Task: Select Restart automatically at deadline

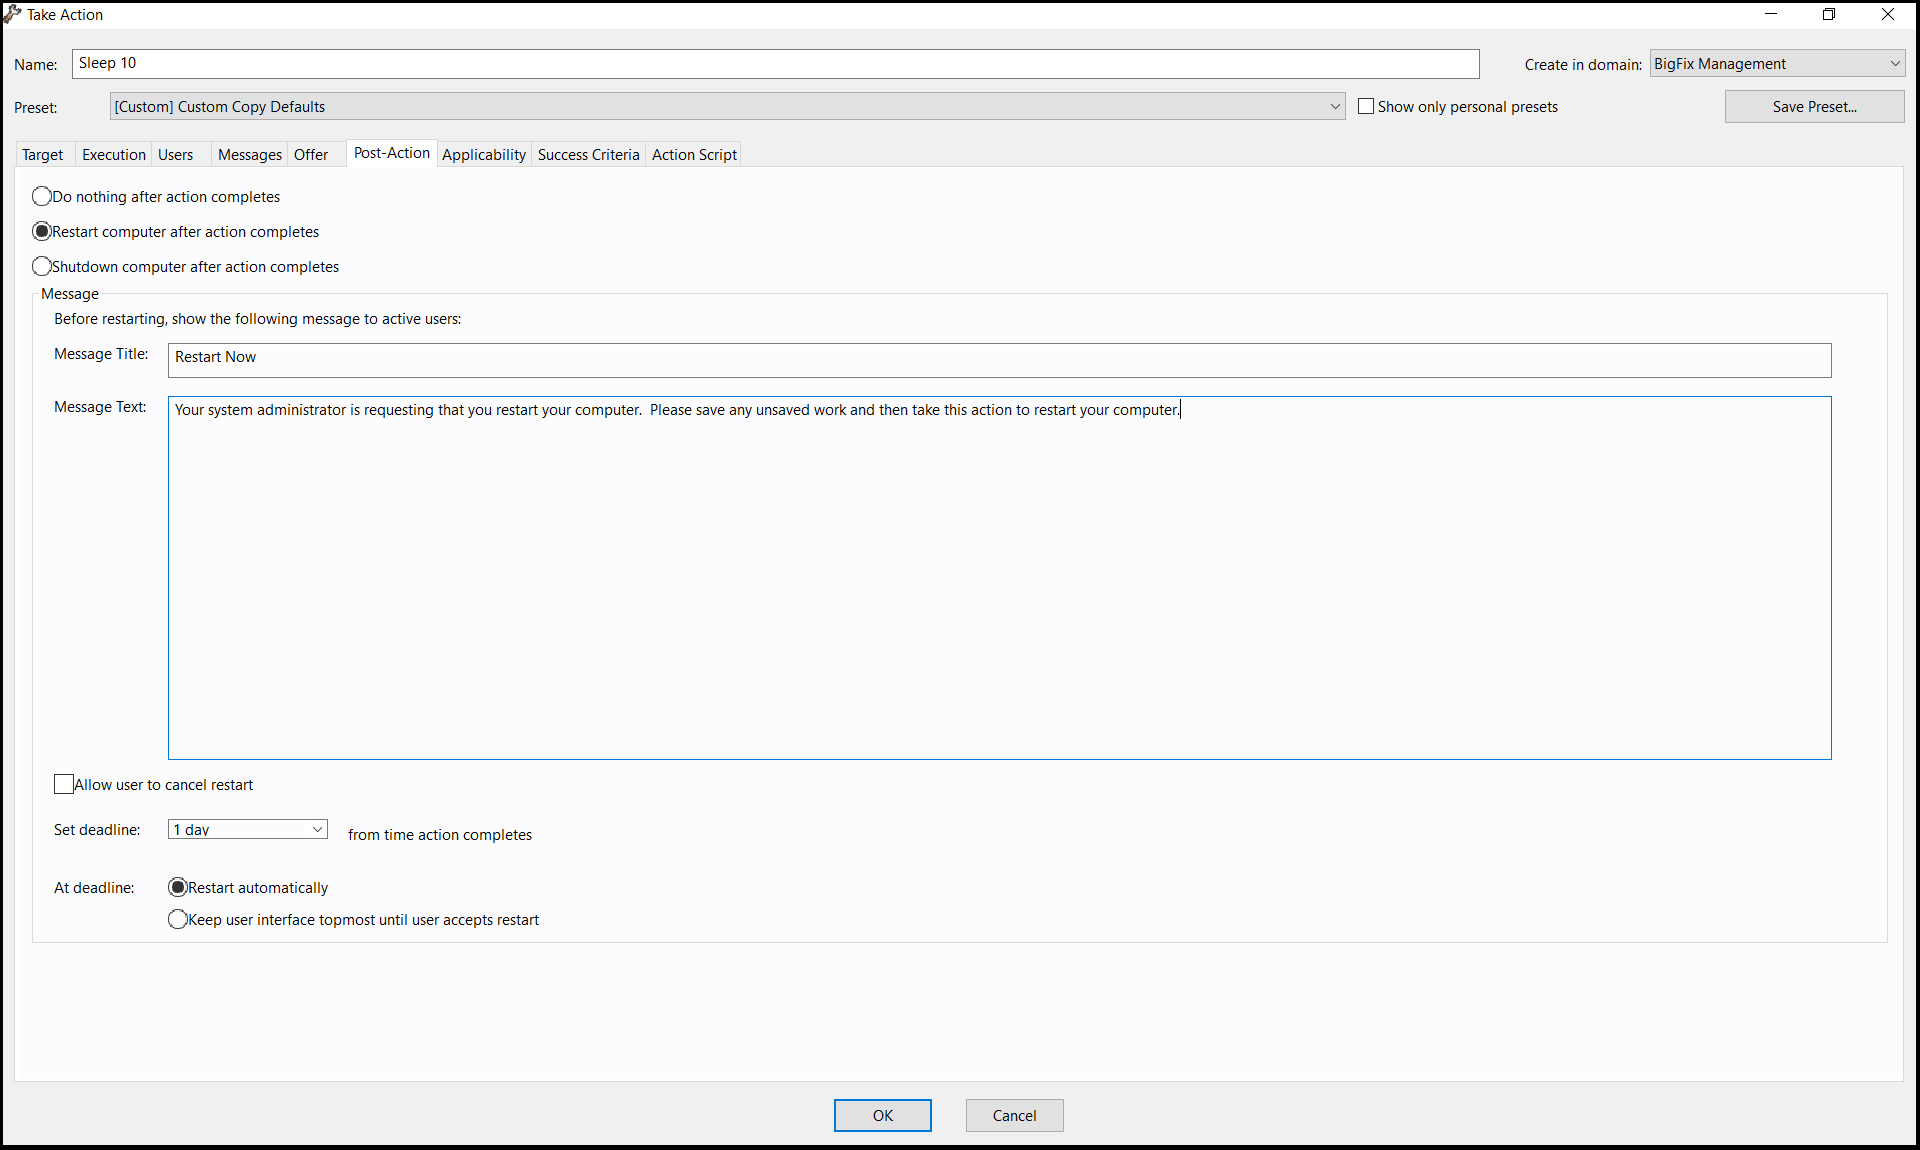Action: pyautogui.click(x=178, y=887)
